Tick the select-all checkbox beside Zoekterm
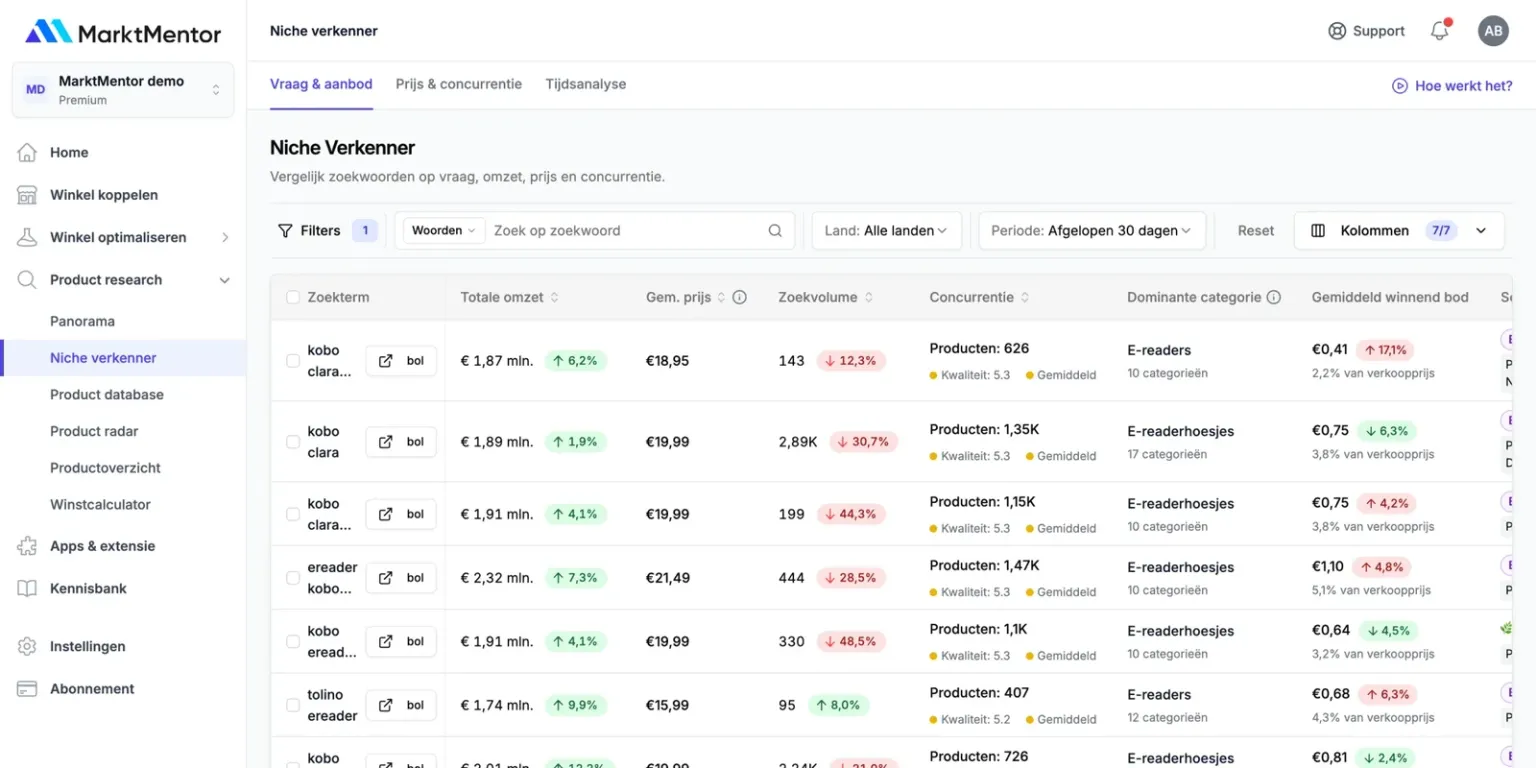The image size is (1536, 768). [x=293, y=297]
